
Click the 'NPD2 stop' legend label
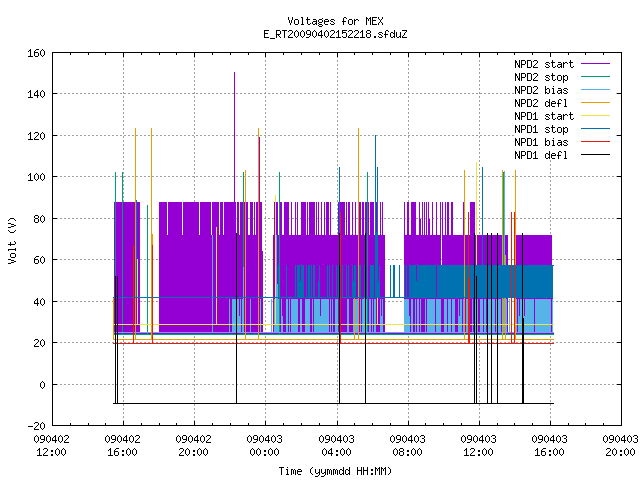click(x=541, y=77)
